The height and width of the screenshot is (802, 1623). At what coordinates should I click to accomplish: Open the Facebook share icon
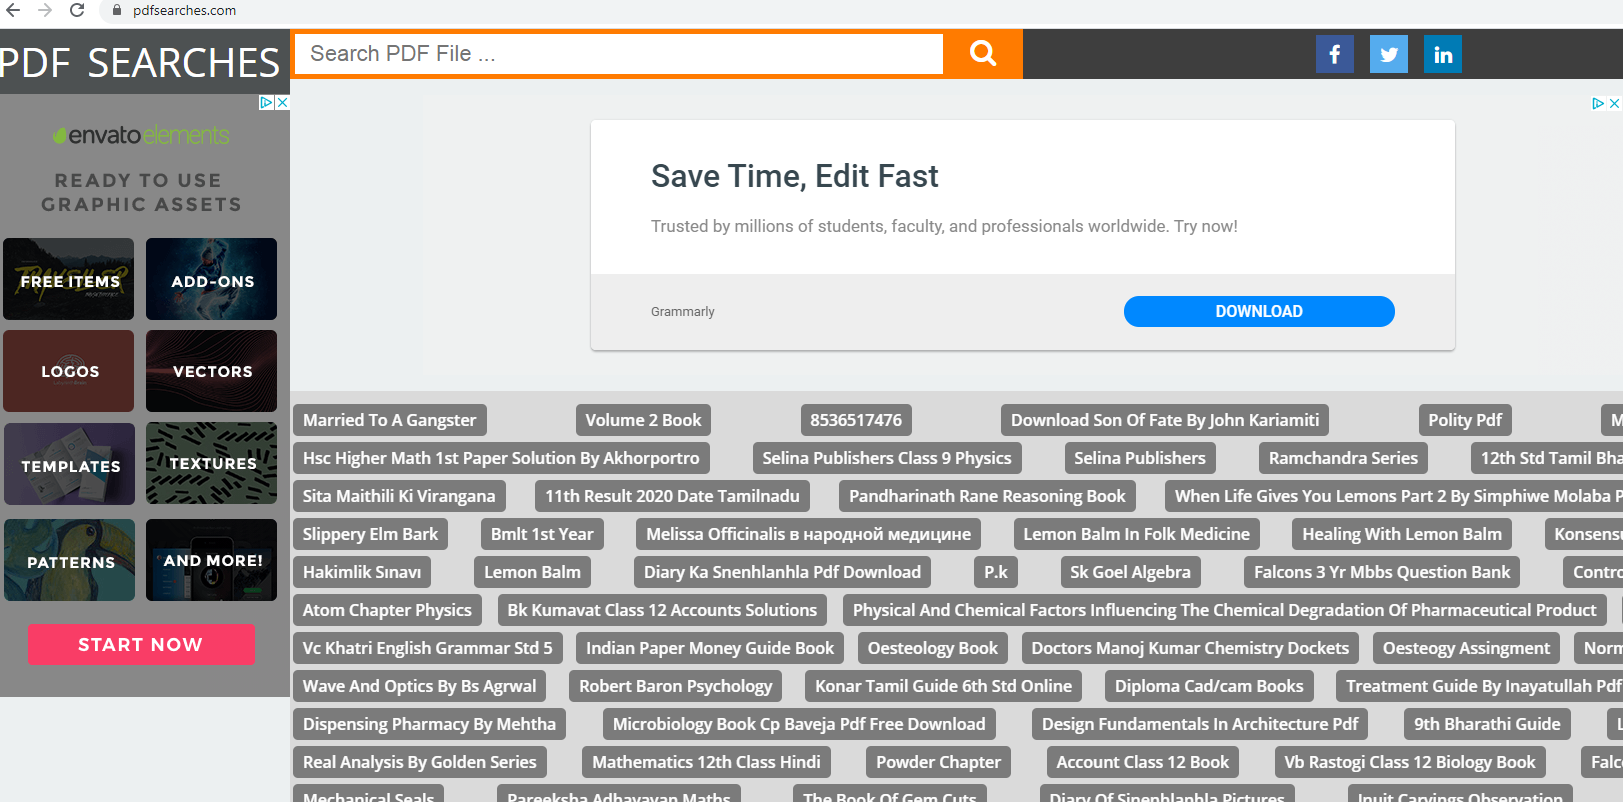[1334, 54]
